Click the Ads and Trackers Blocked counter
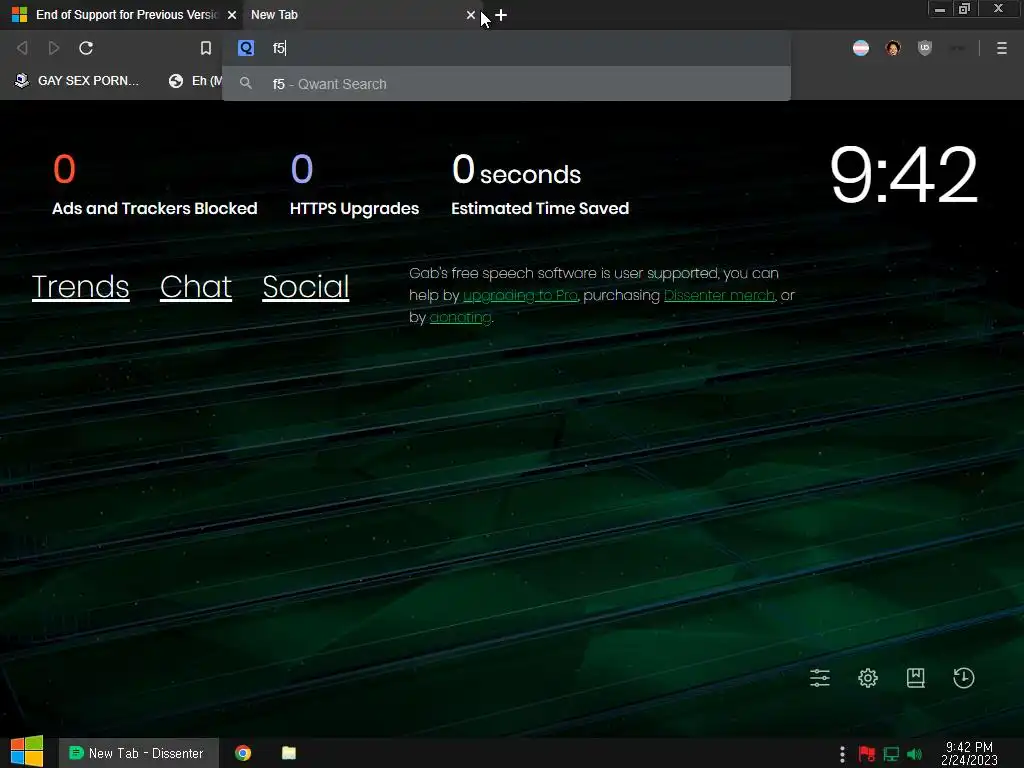Image resolution: width=1024 pixels, height=768 pixels. pyautogui.click(x=154, y=185)
